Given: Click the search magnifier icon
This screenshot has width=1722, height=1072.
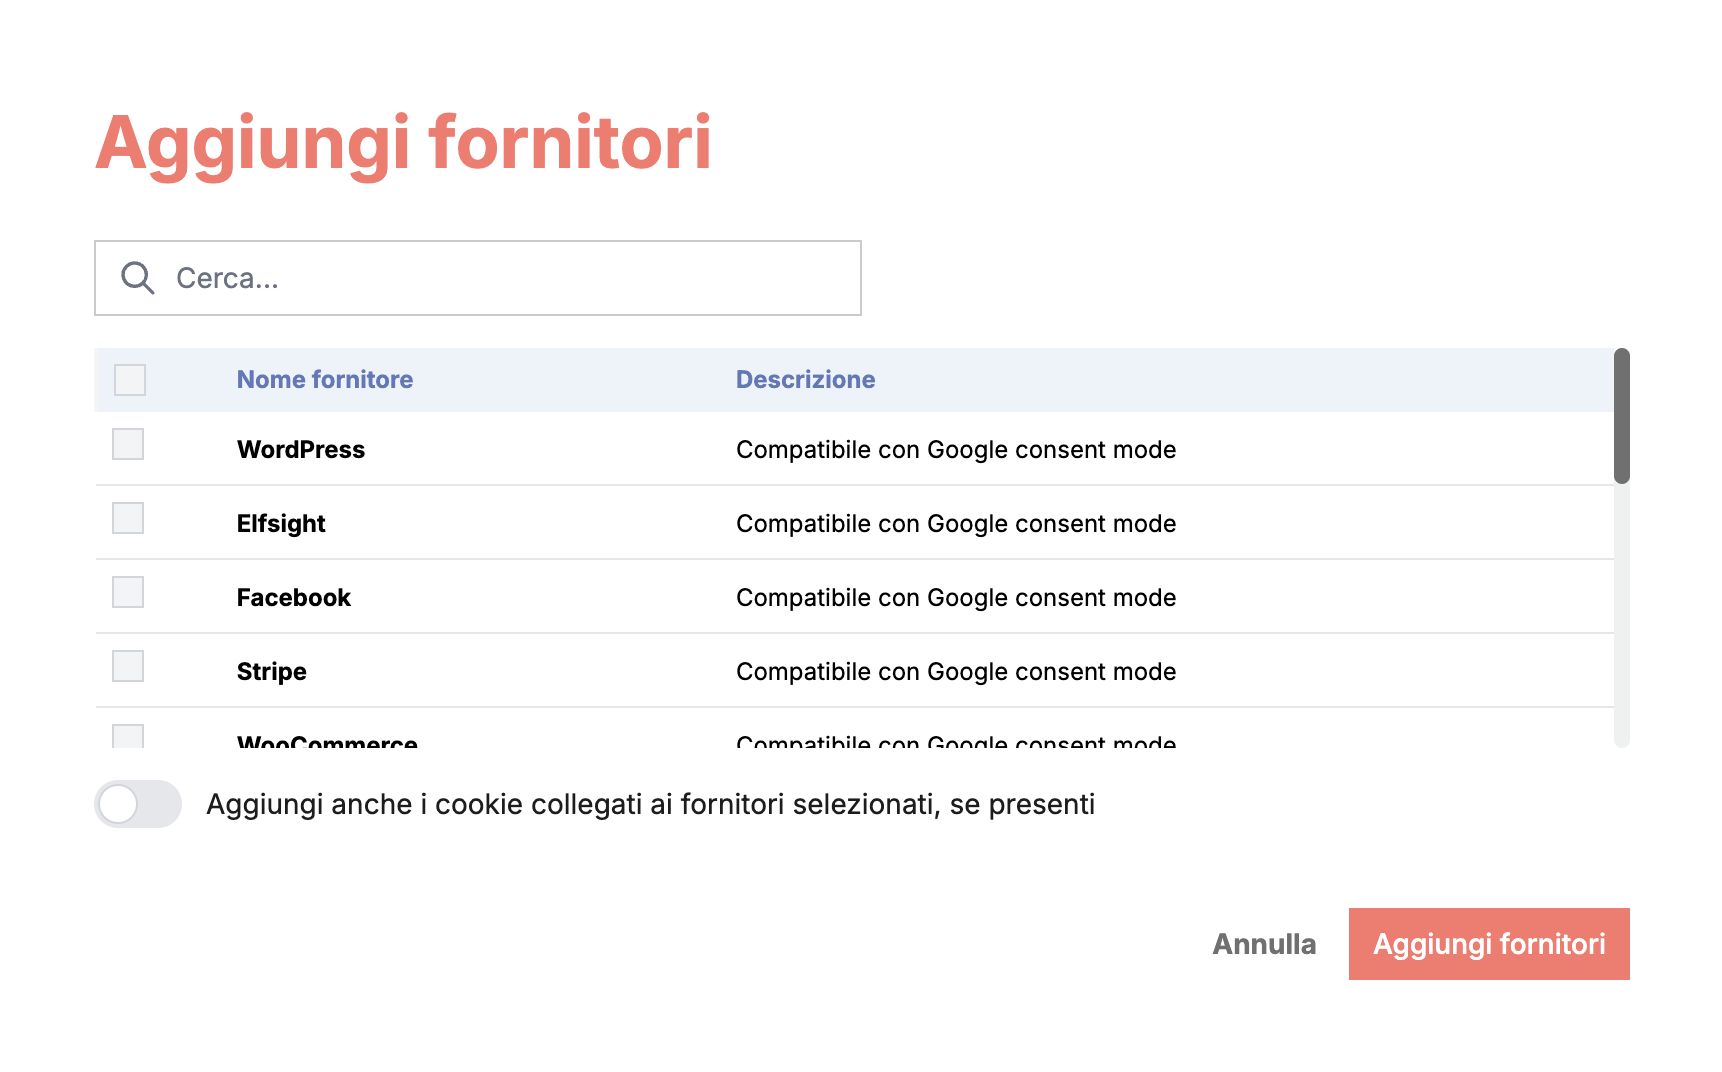Looking at the screenshot, I should 138,278.
